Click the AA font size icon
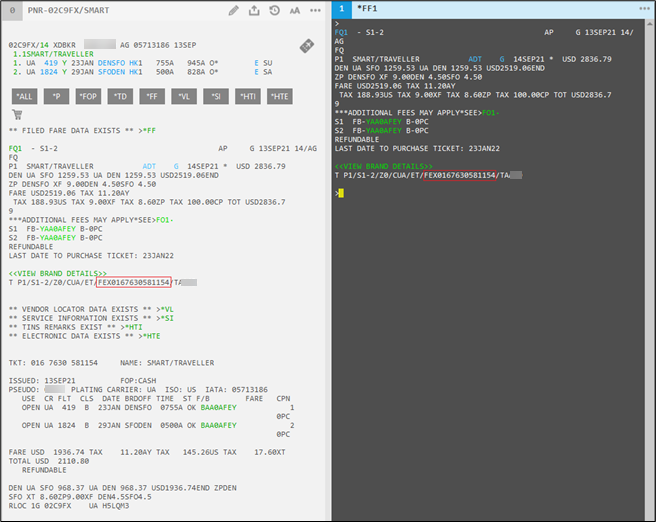Image resolution: width=656 pixels, height=522 pixels. coord(295,10)
